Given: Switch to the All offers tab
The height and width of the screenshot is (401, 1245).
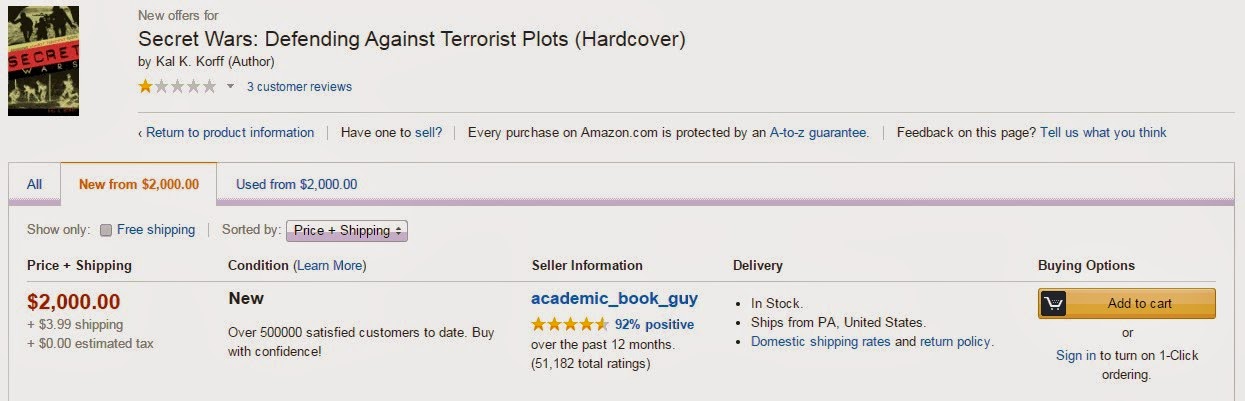Looking at the screenshot, I should tap(35, 184).
